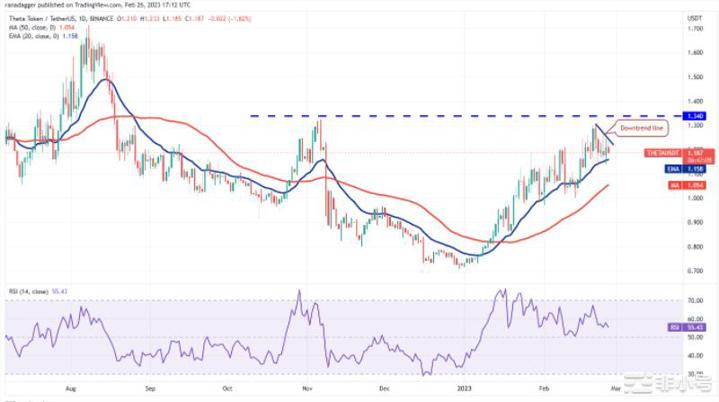
Task: Select the MA (50, close, 0) indicator legend
Action: tap(33, 25)
